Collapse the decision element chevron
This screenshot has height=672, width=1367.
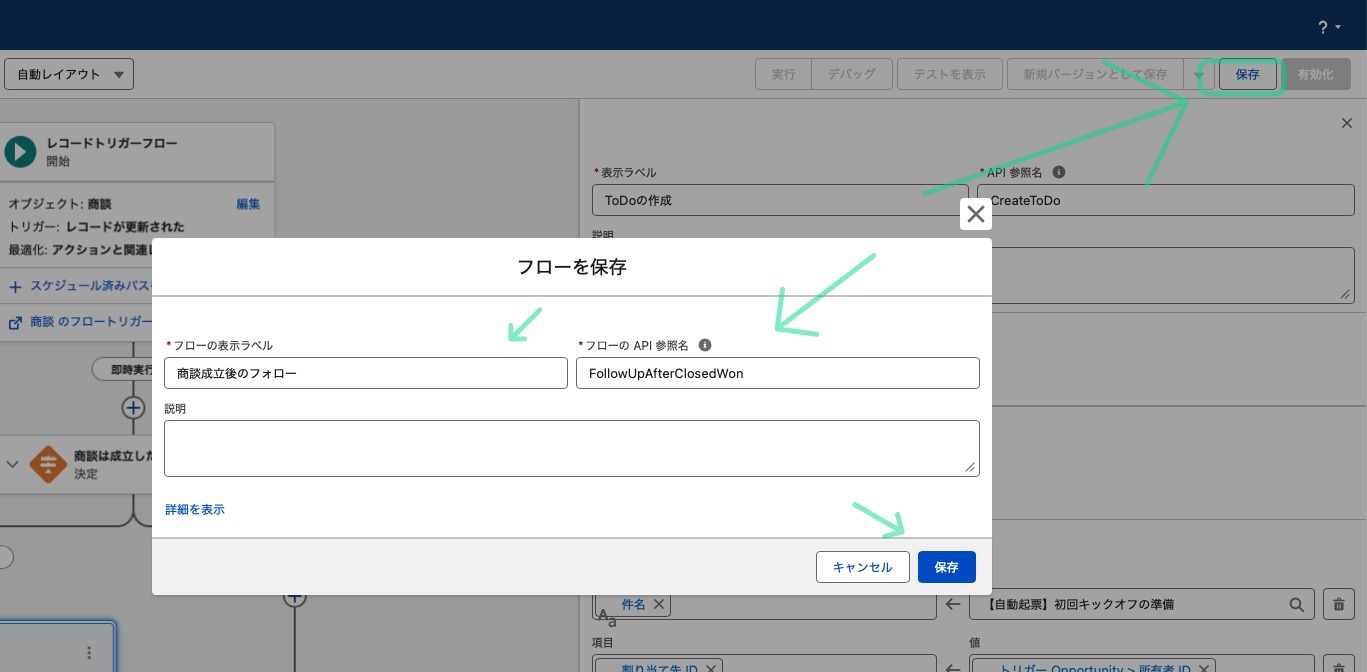coord(13,464)
